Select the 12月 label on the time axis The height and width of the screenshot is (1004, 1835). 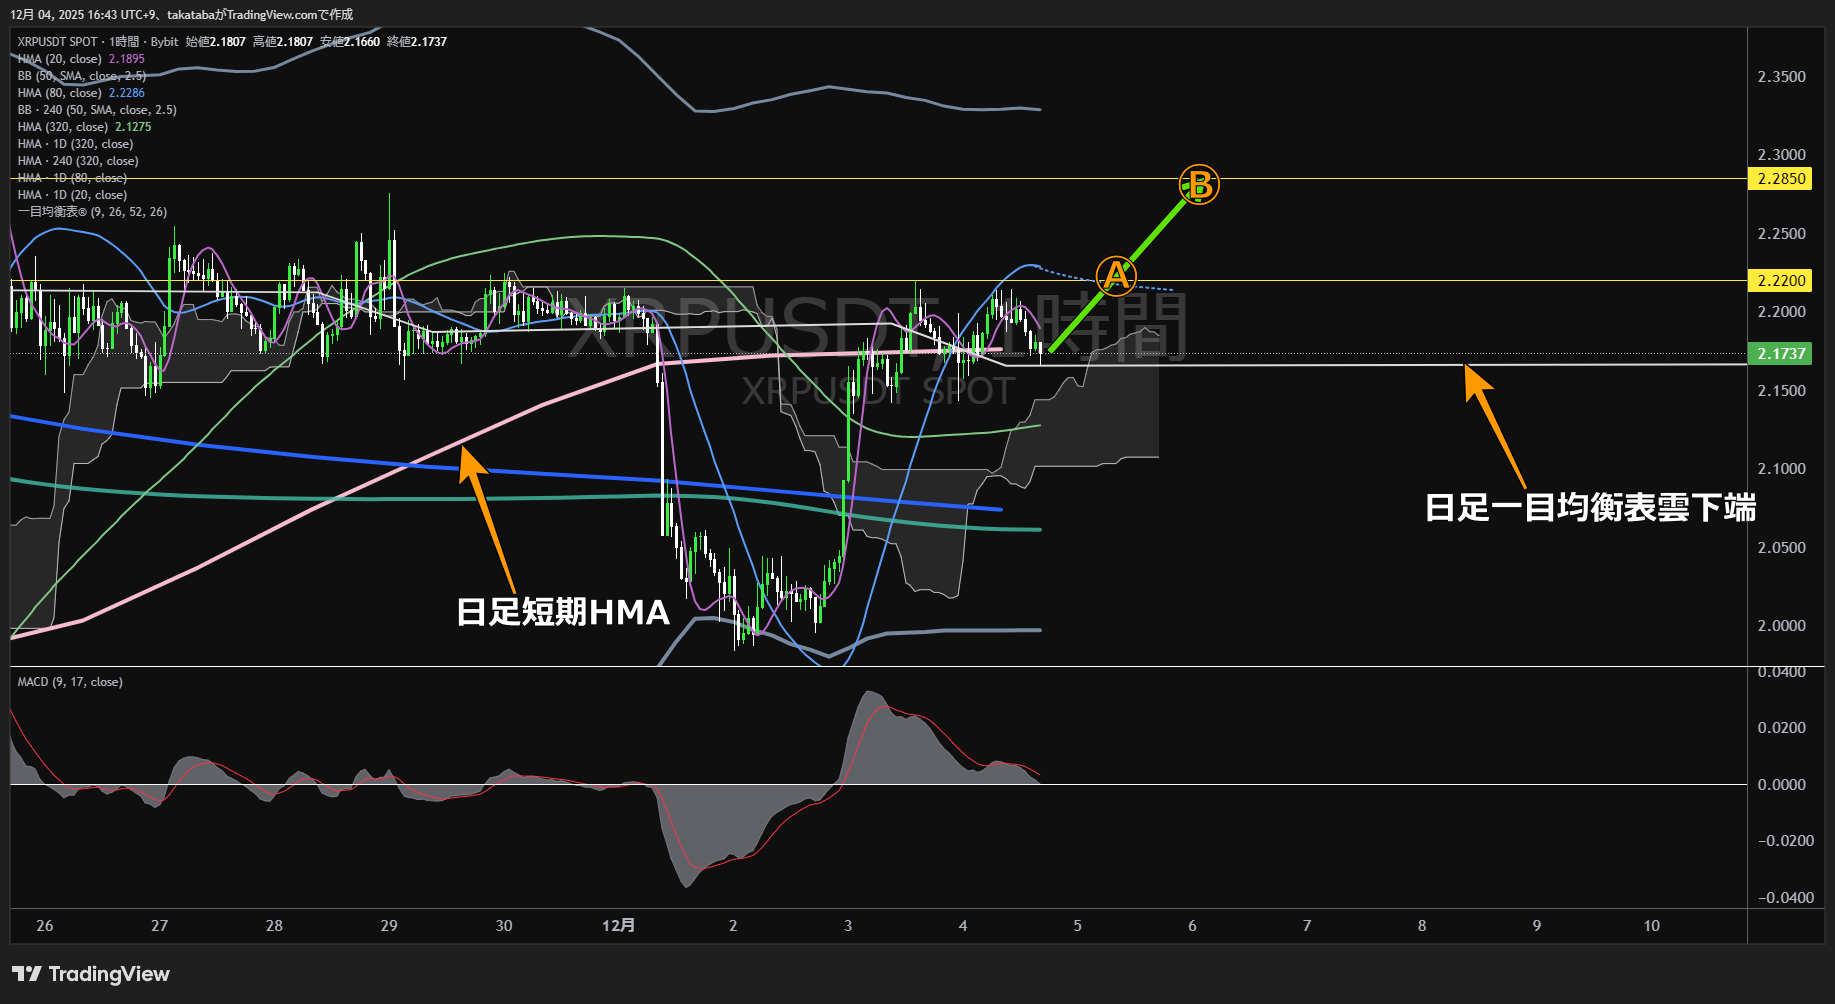click(x=618, y=926)
